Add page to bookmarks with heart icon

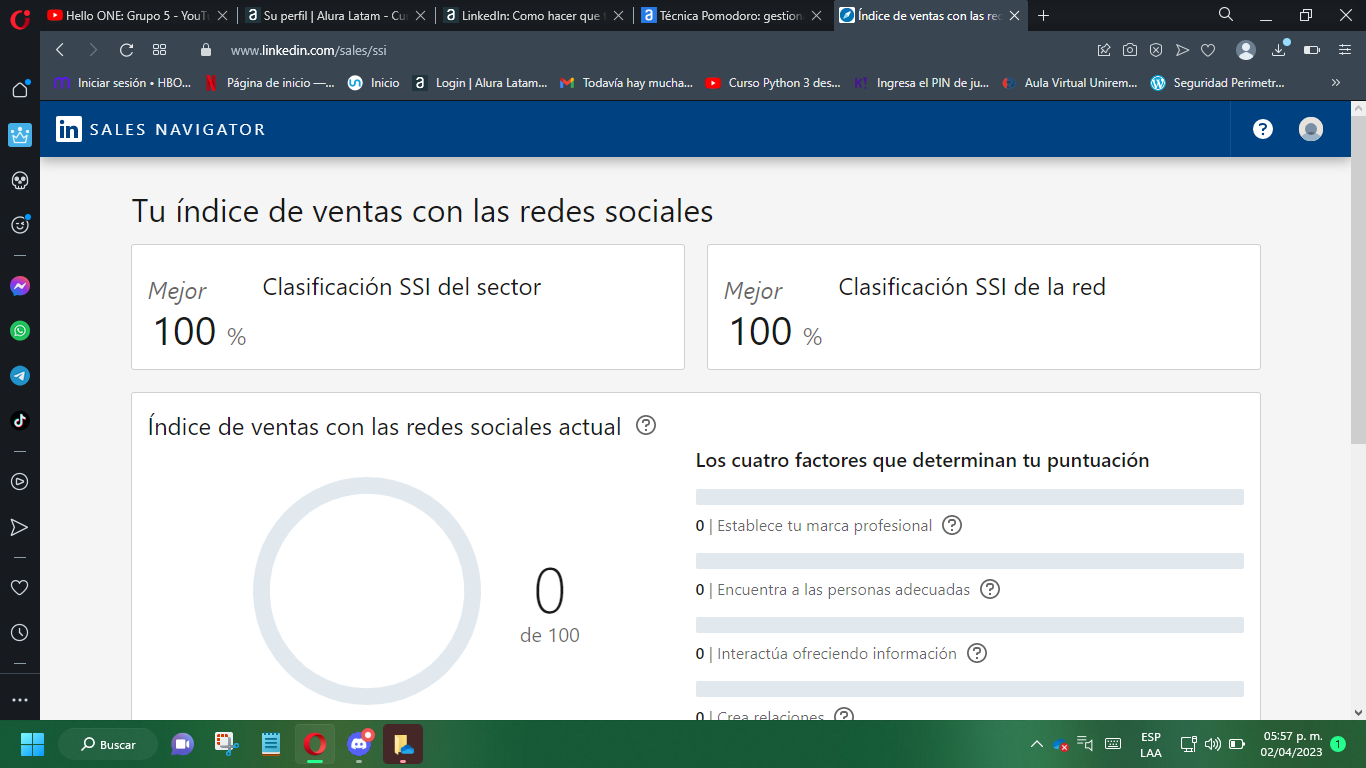coord(1208,50)
